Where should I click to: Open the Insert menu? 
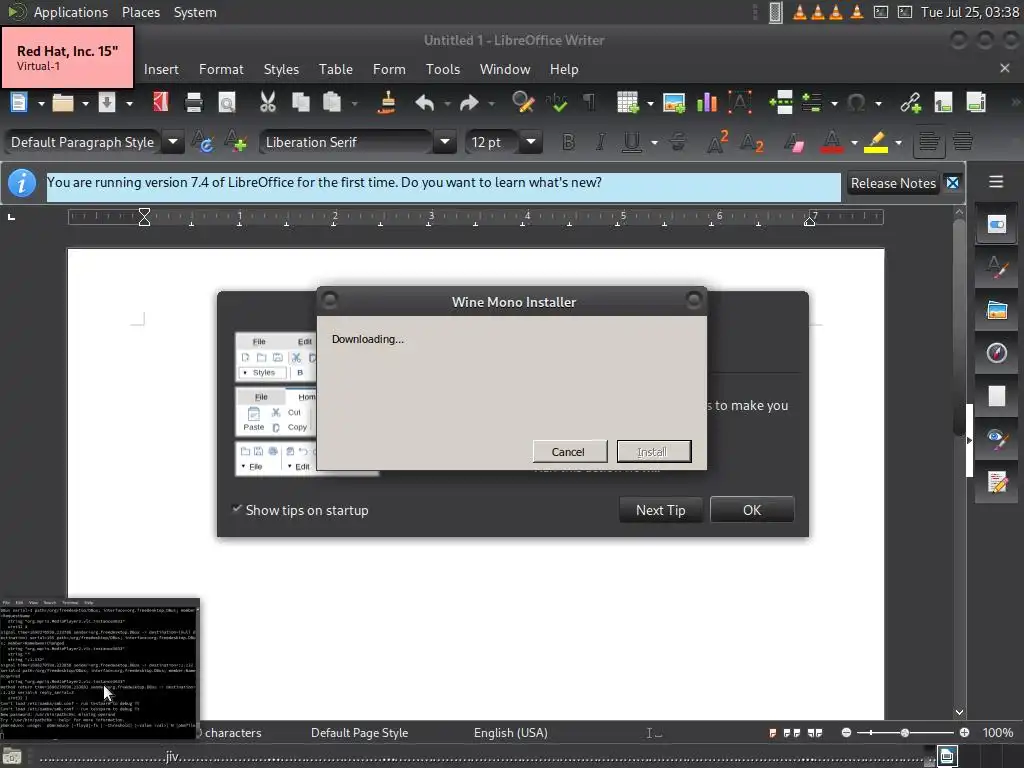coord(161,69)
